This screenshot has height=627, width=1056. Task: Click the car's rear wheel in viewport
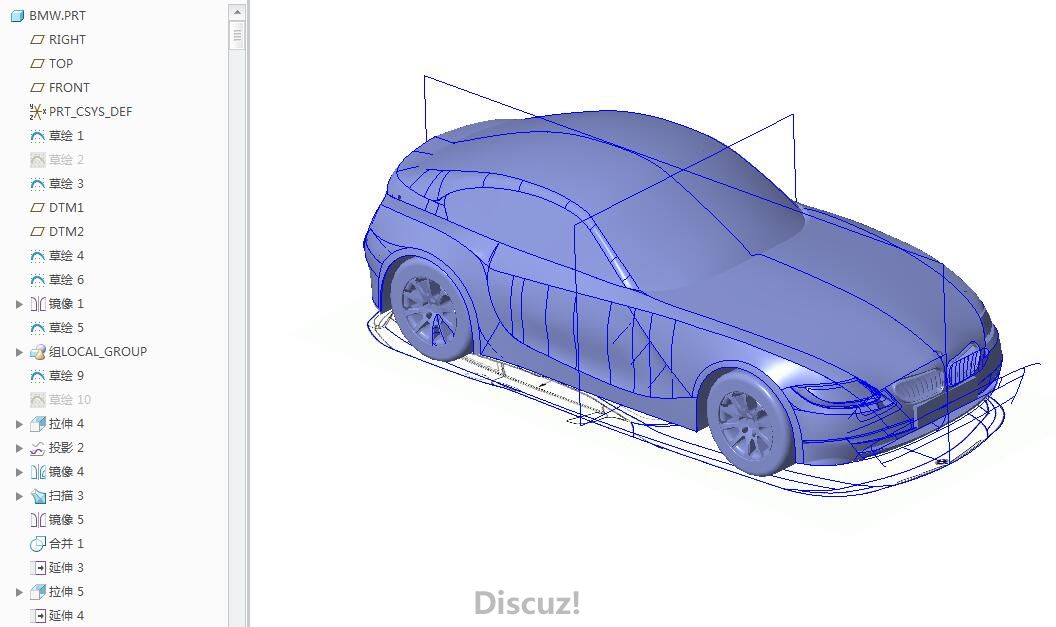[x=431, y=309]
